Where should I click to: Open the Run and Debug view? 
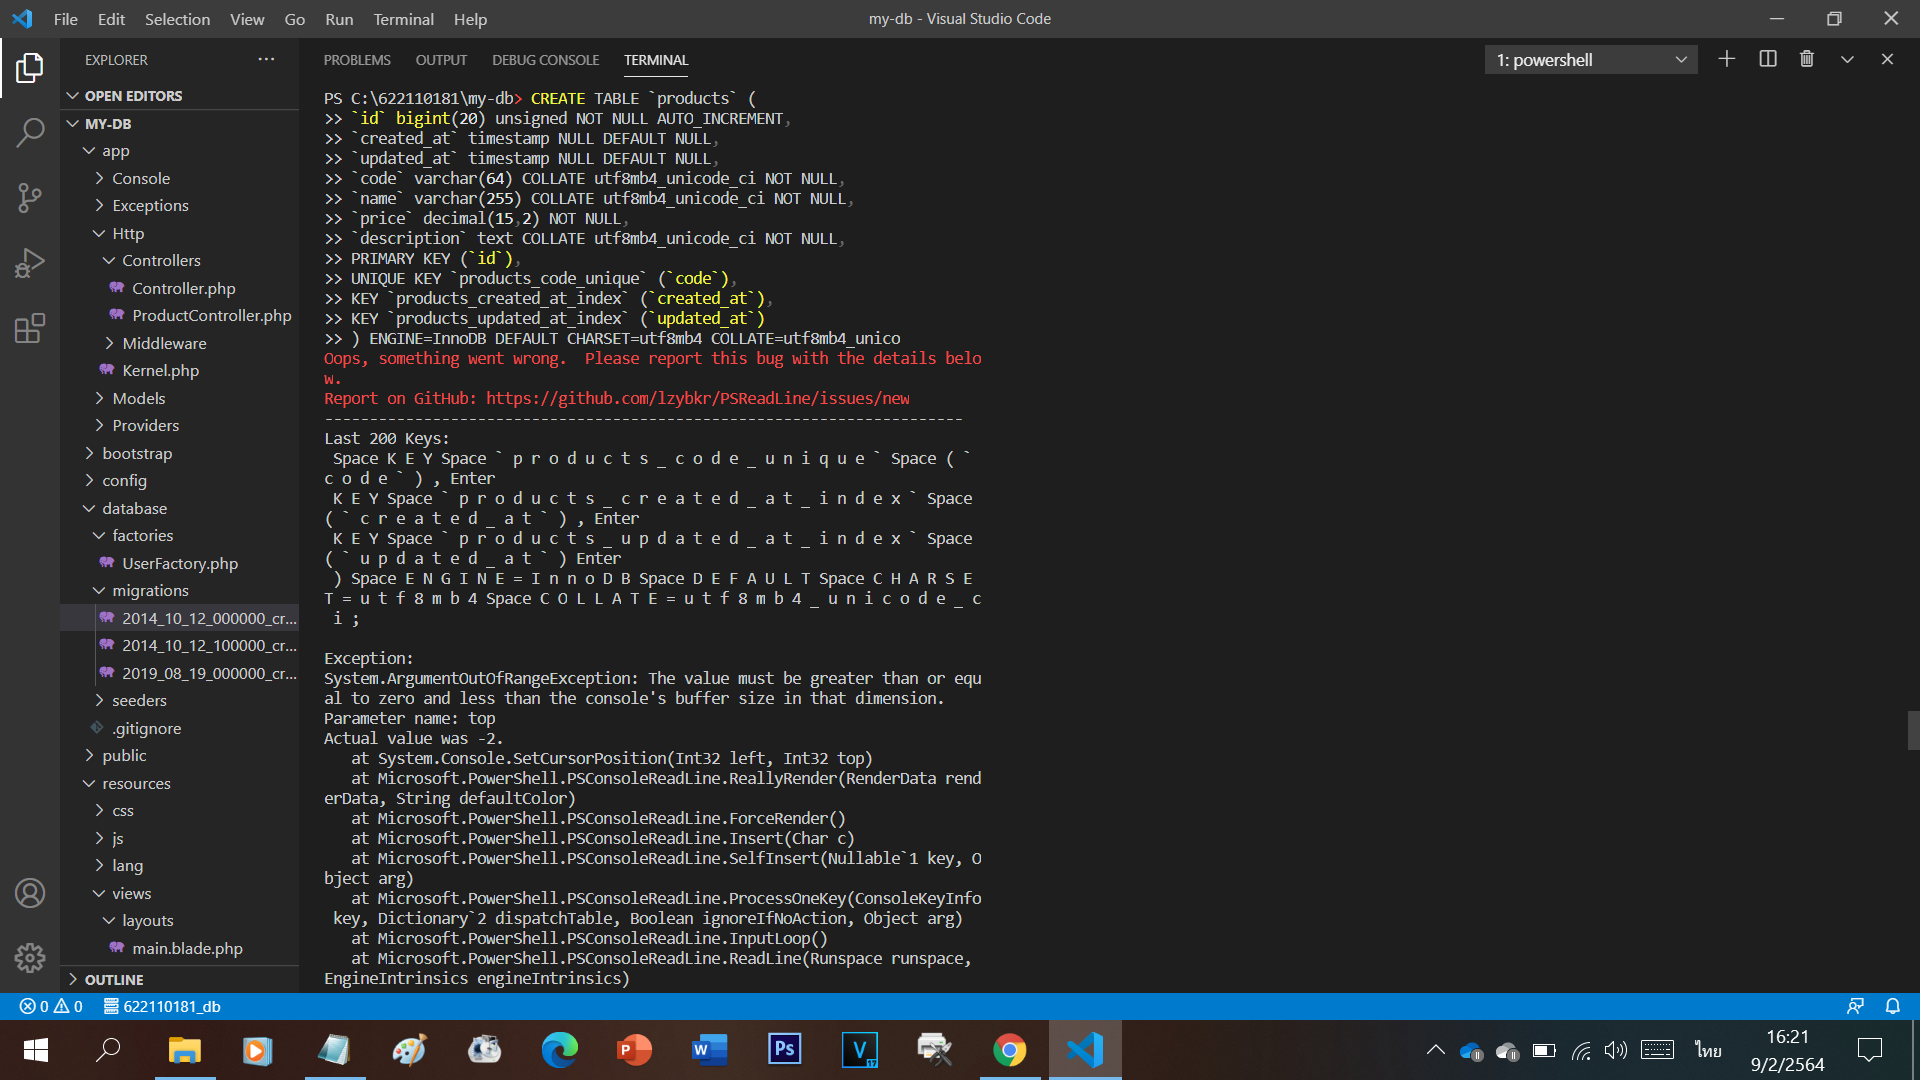[x=30, y=262]
